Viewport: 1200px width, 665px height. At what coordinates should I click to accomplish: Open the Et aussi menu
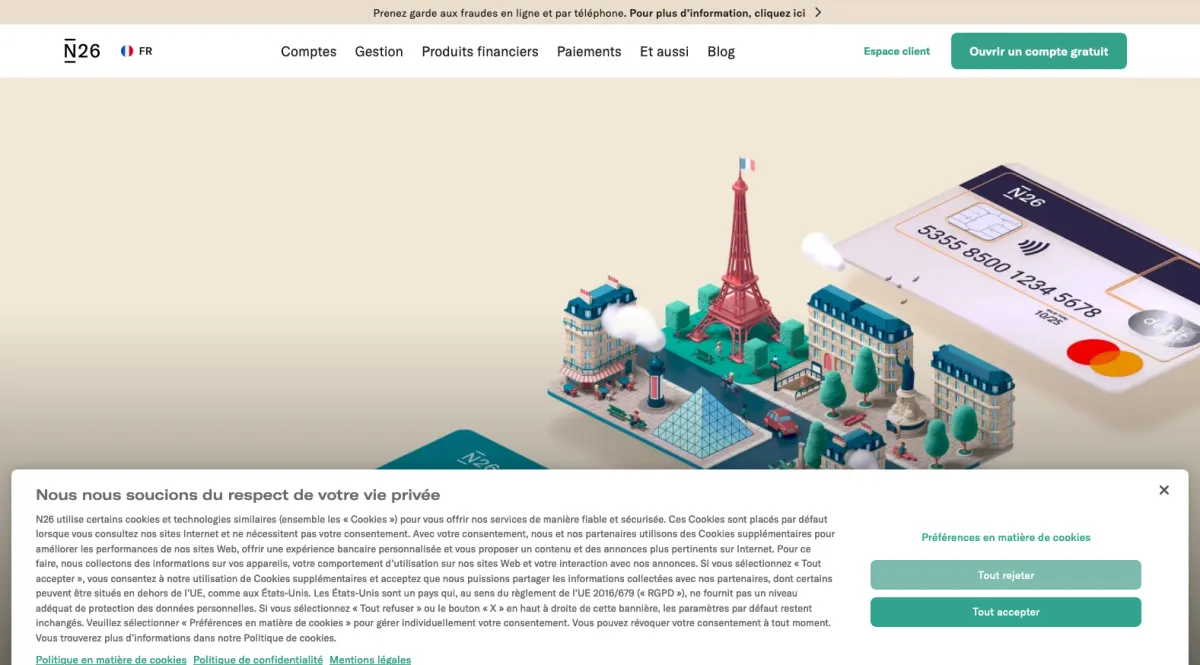click(x=664, y=51)
